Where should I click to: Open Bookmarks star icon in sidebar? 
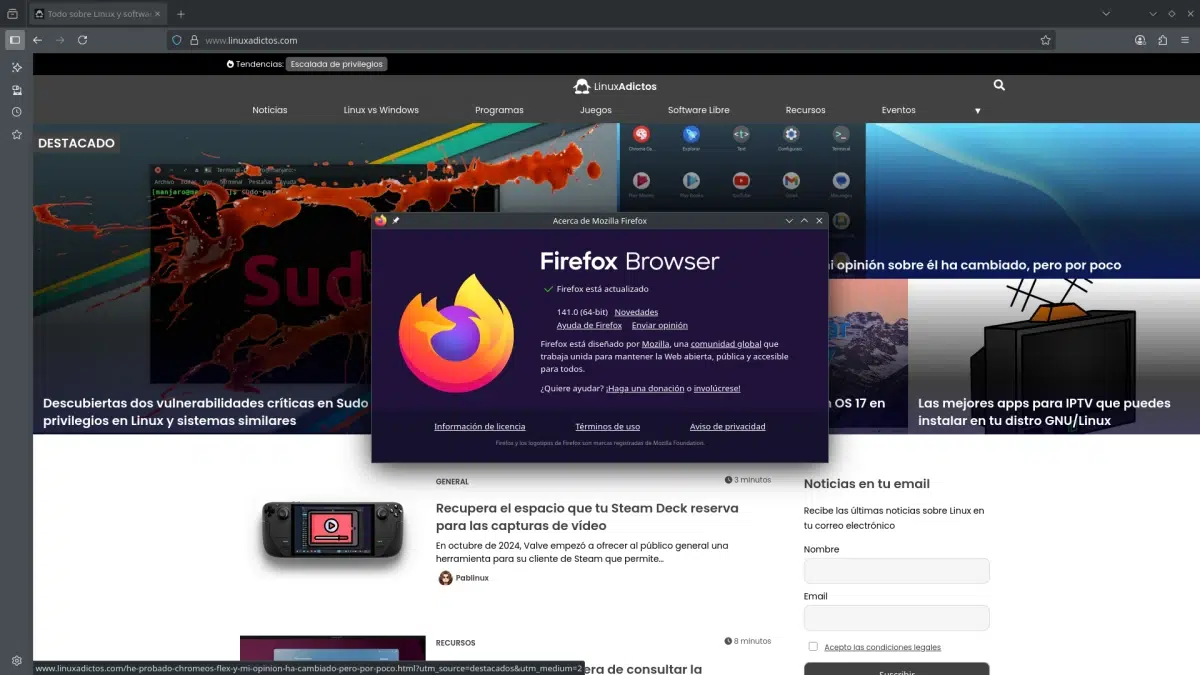click(x=16, y=134)
